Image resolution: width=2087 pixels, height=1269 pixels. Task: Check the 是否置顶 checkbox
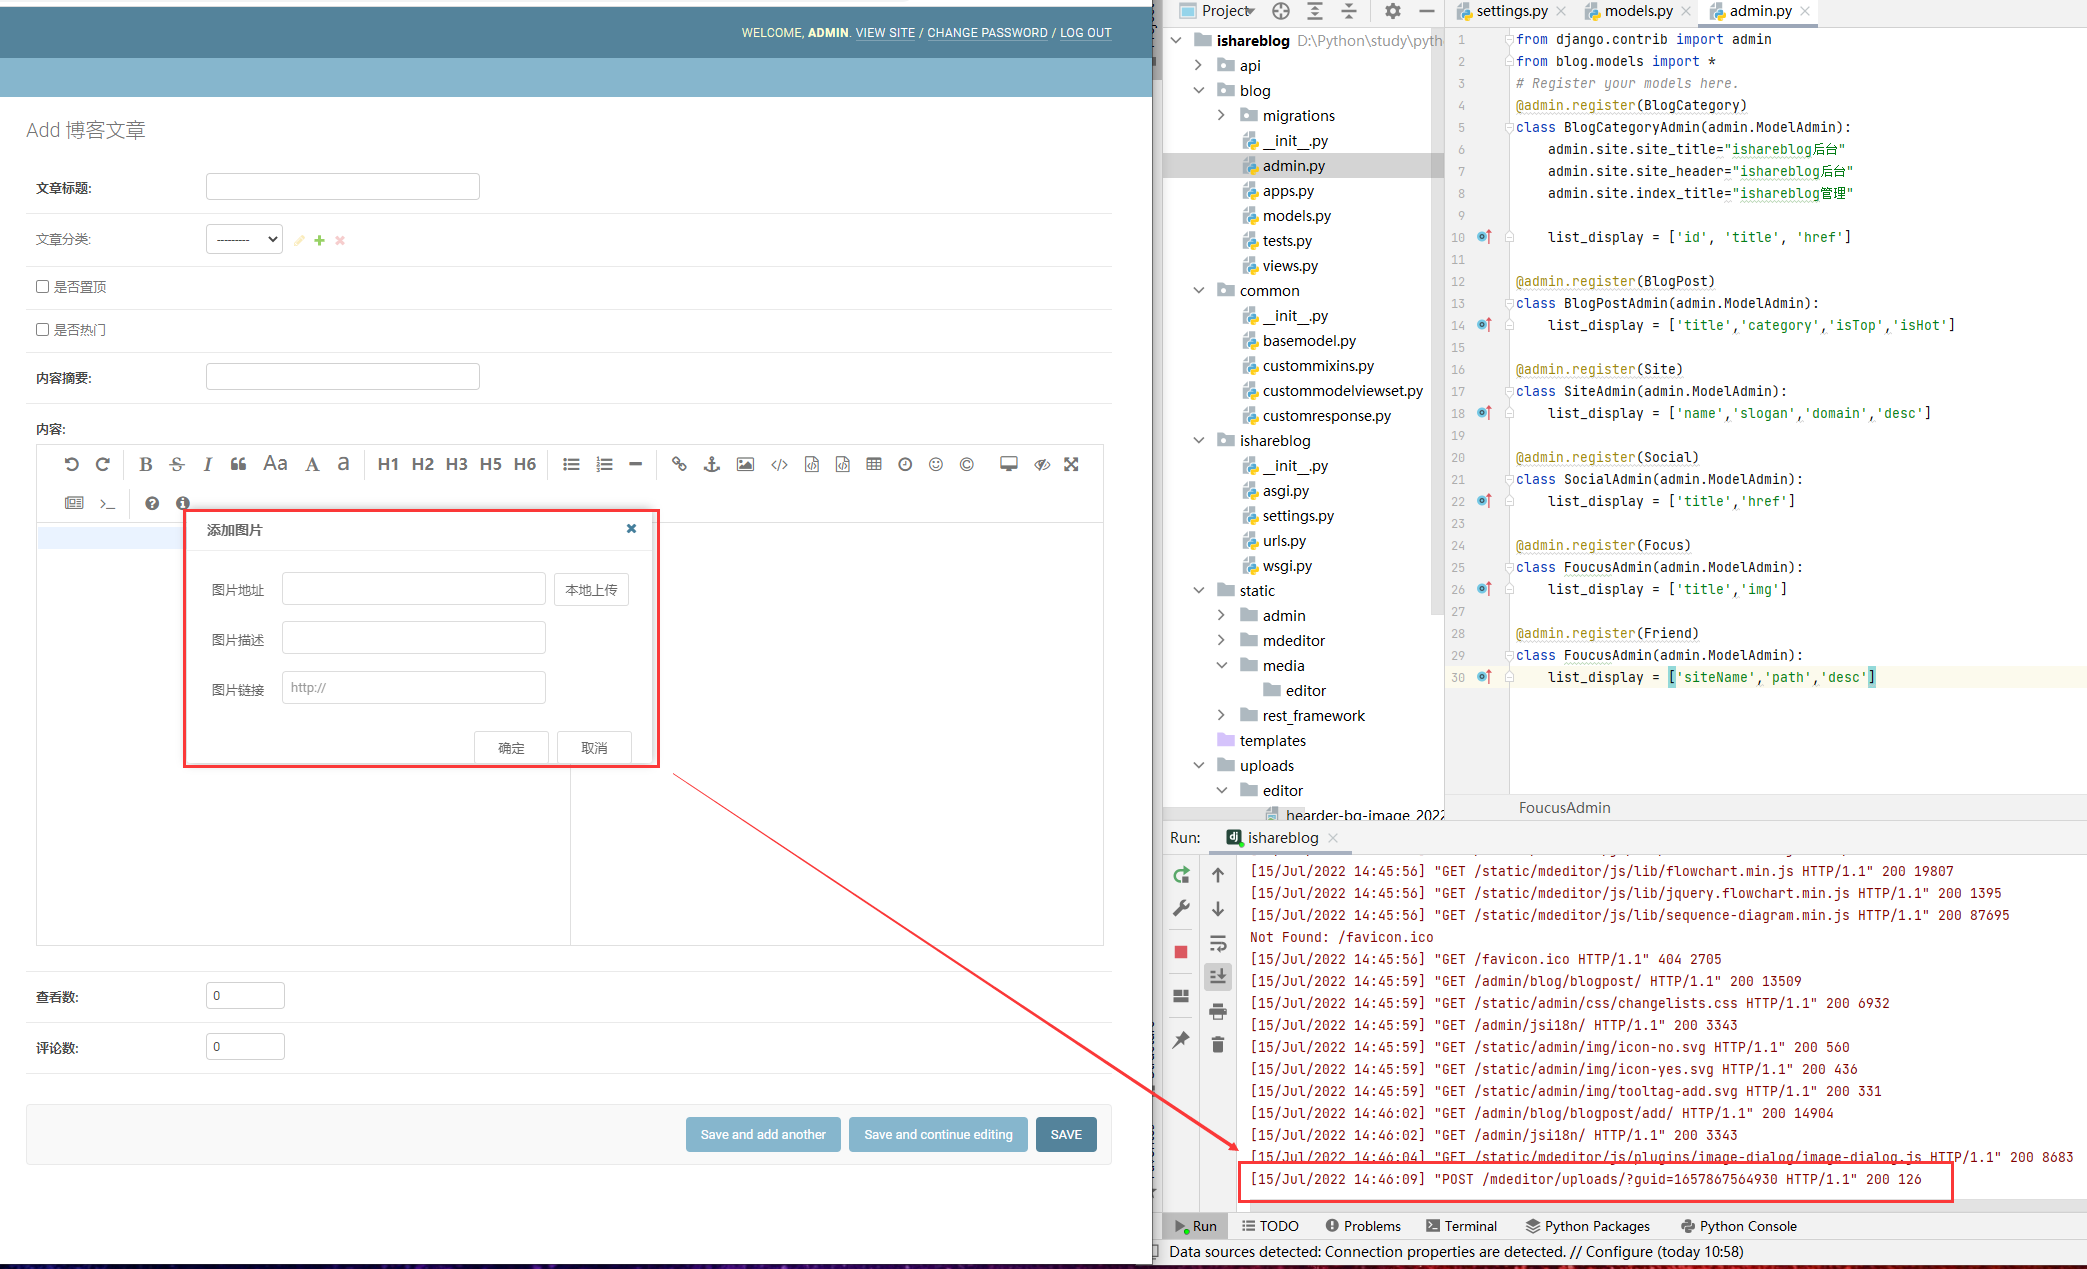coord(42,287)
